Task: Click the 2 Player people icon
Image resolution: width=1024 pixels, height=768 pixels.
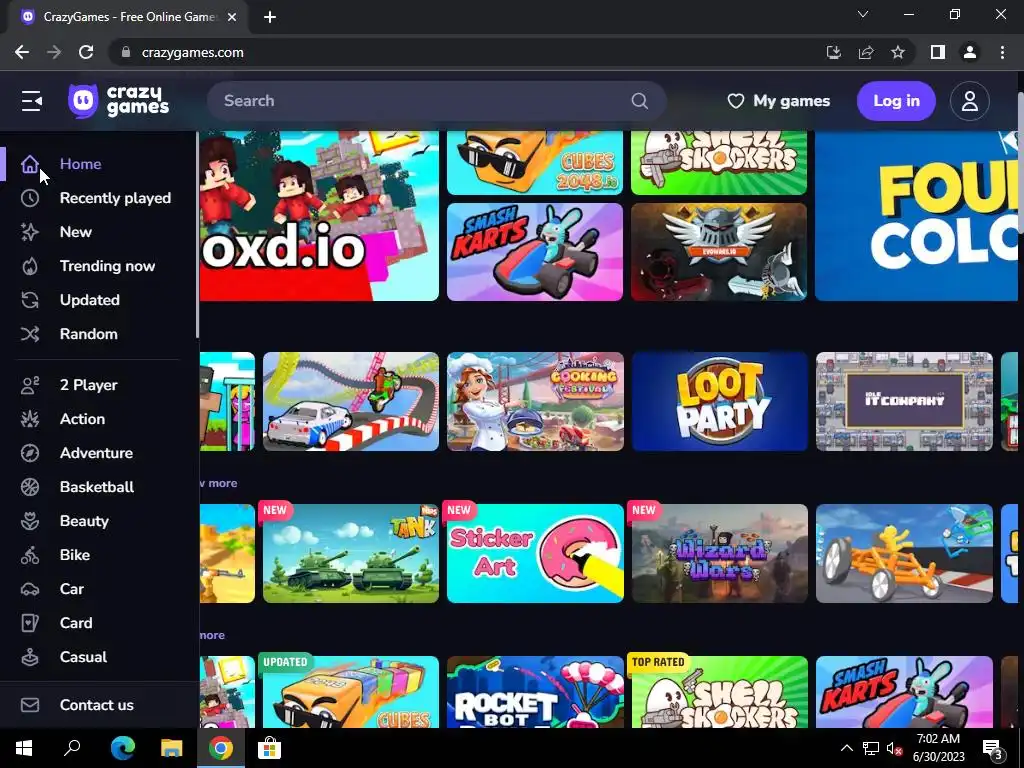Action: coord(30,385)
